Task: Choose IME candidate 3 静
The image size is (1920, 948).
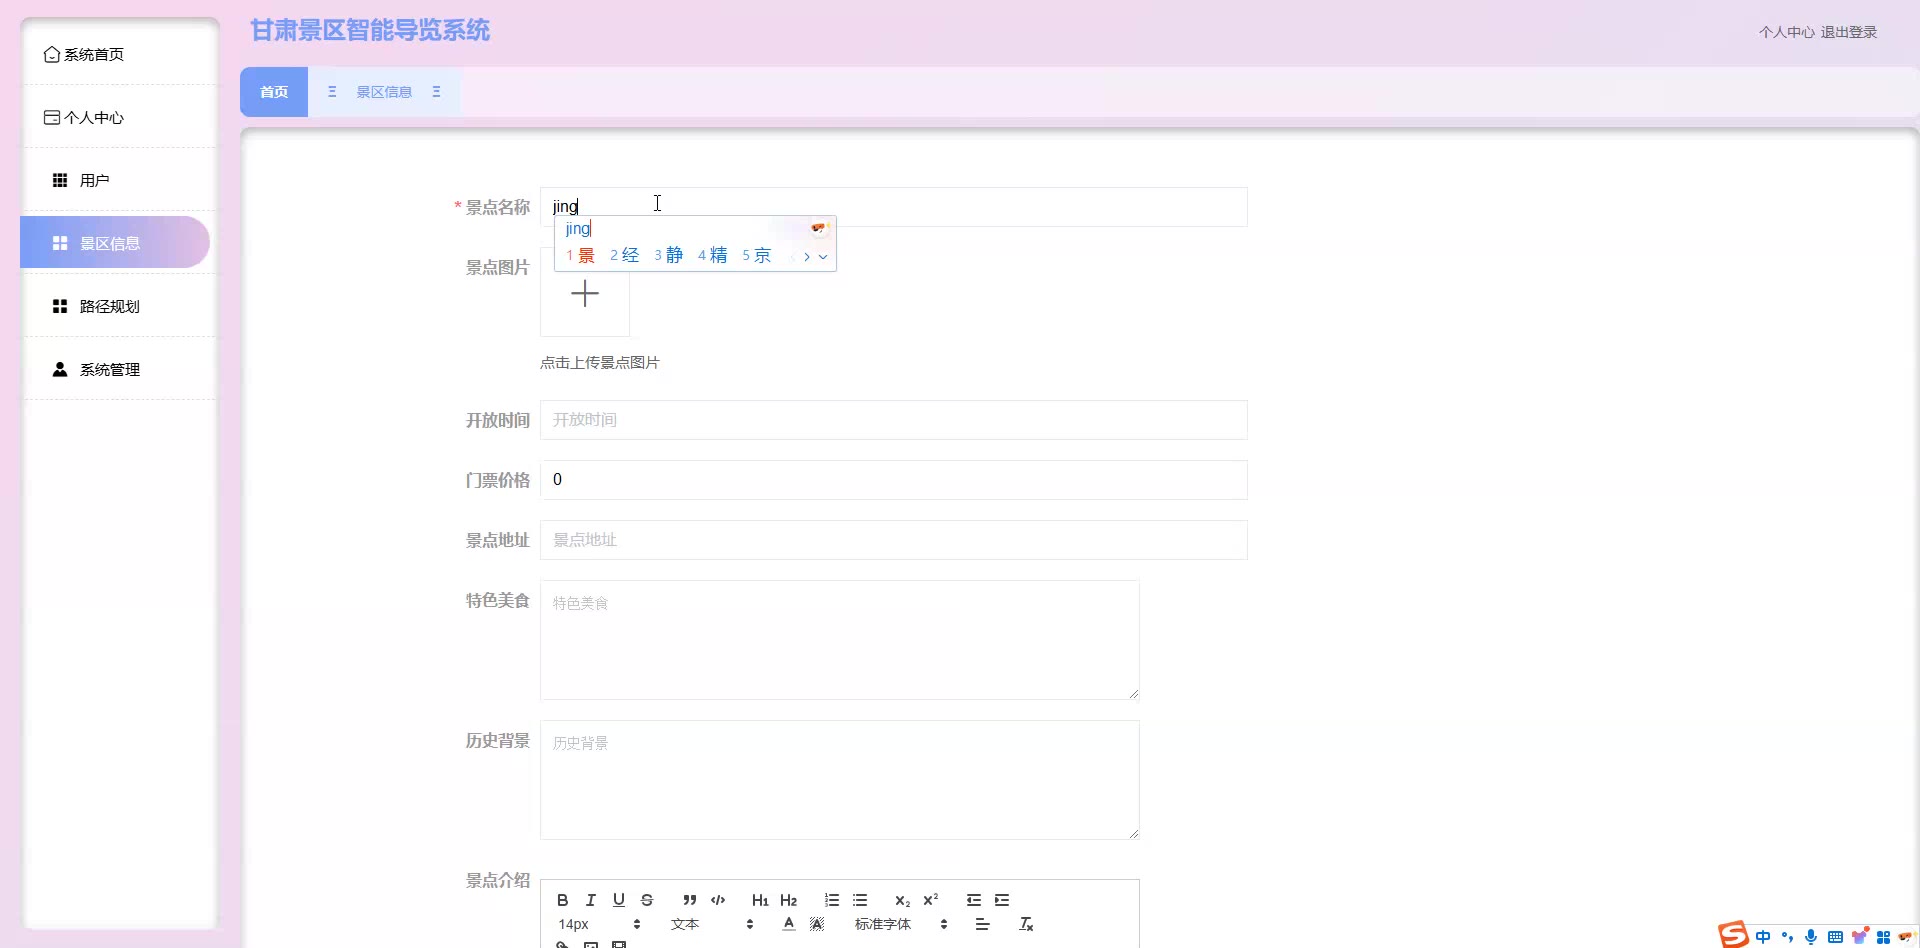Action: click(668, 256)
